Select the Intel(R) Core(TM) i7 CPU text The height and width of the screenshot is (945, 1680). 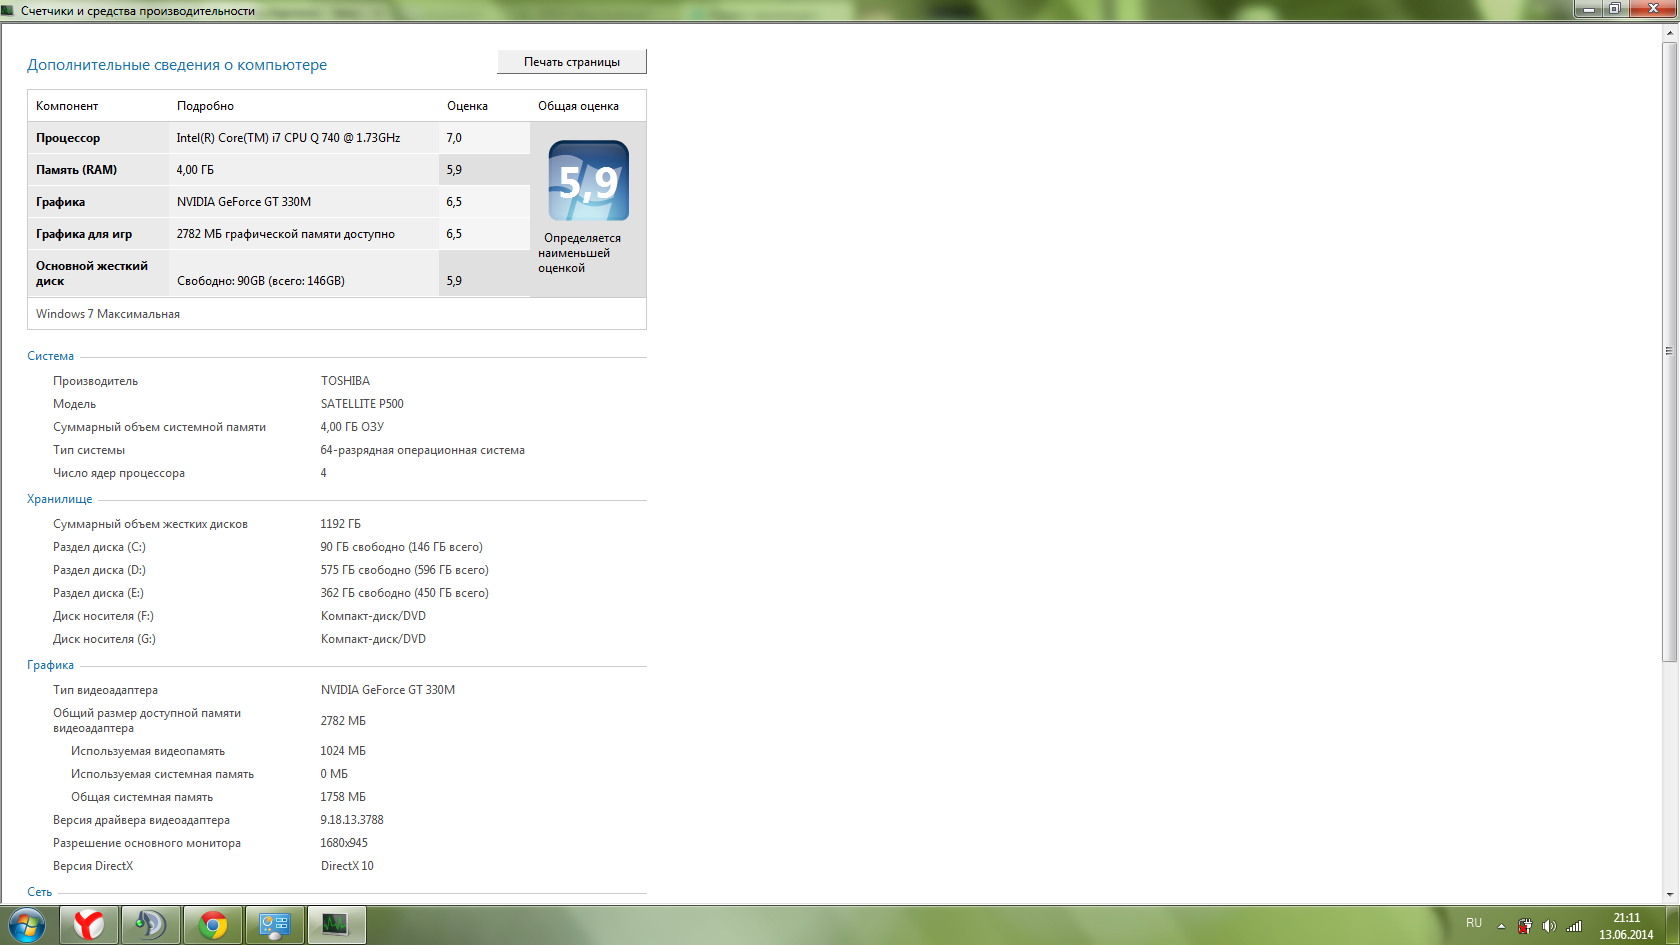[288, 138]
